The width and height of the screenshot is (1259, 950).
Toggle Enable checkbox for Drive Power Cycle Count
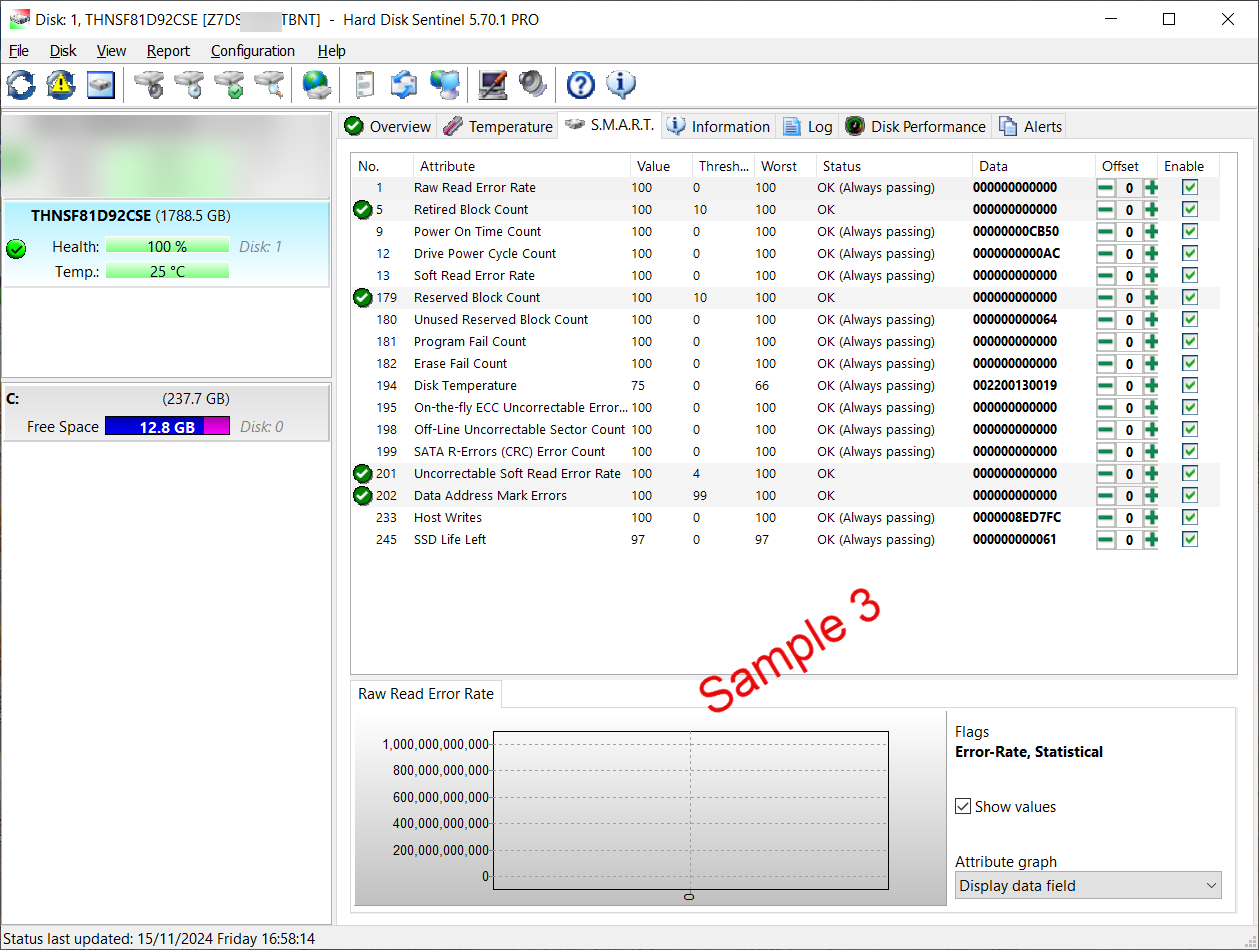pyautogui.click(x=1189, y=253)
